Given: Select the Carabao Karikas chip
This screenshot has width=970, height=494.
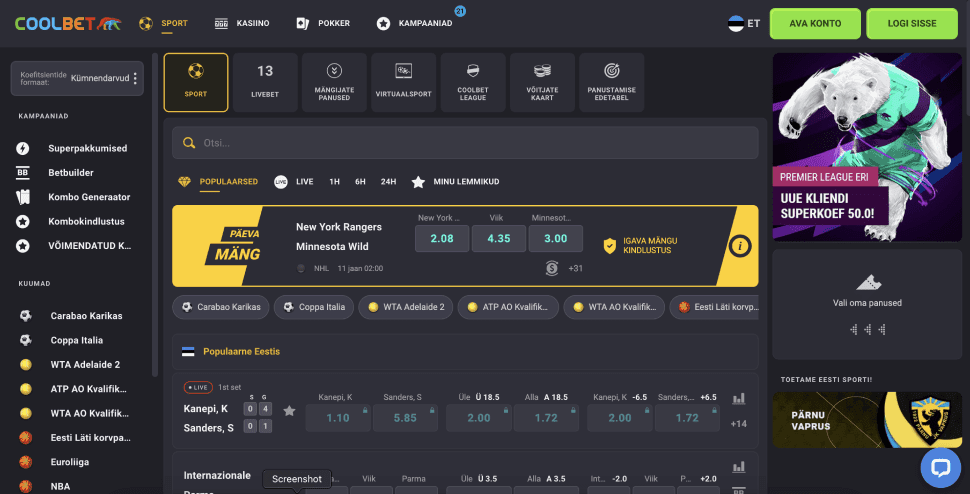Looking at the screenshot, I should tap(221, 307).
